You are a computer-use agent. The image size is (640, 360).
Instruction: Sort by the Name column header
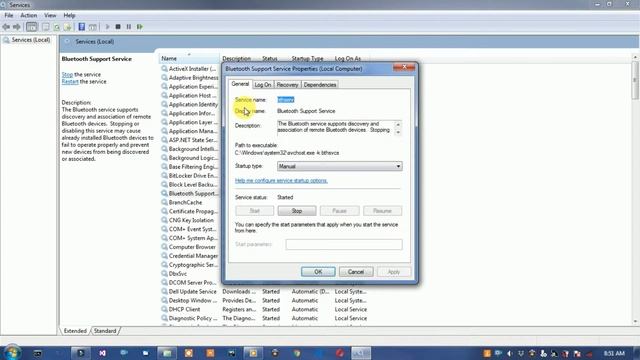click(189, 58)
